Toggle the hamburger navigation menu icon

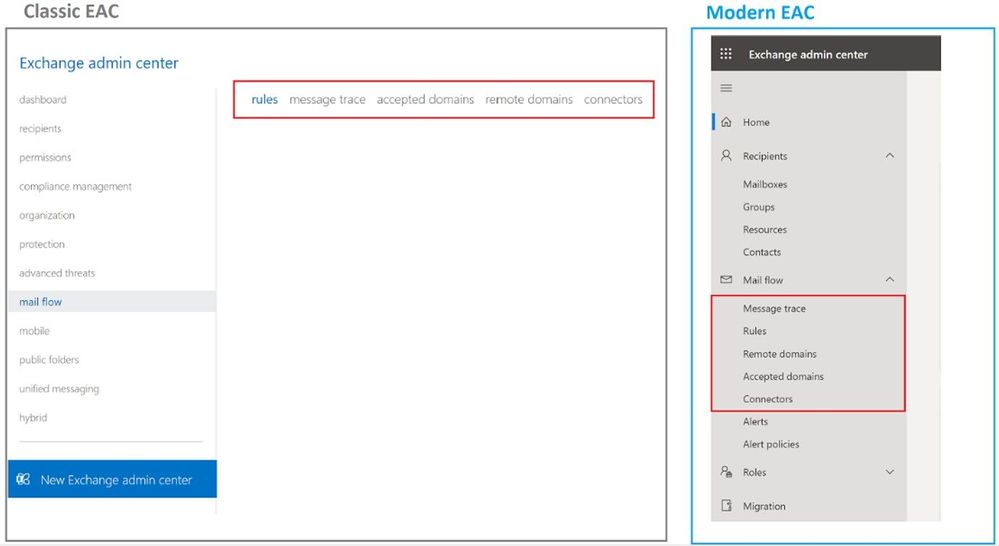point(726,88)
